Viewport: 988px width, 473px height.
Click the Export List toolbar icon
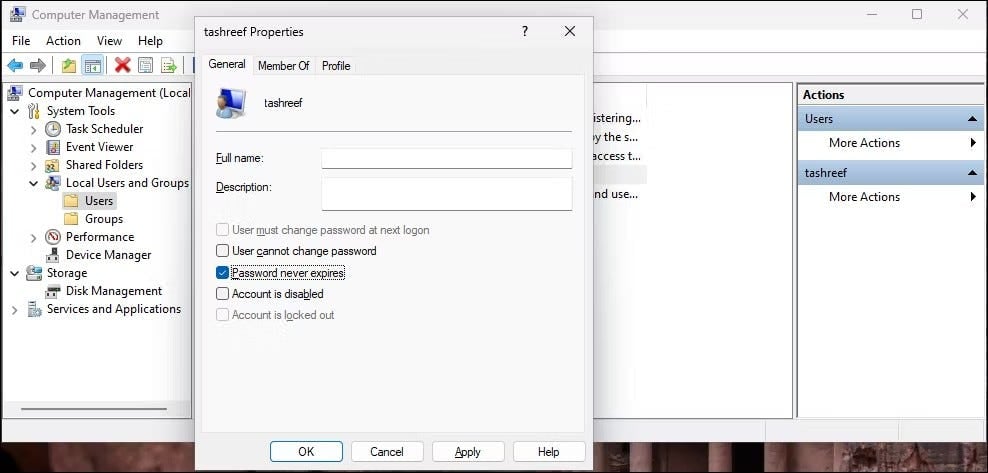pyautogui.click(x=168, y=65)
